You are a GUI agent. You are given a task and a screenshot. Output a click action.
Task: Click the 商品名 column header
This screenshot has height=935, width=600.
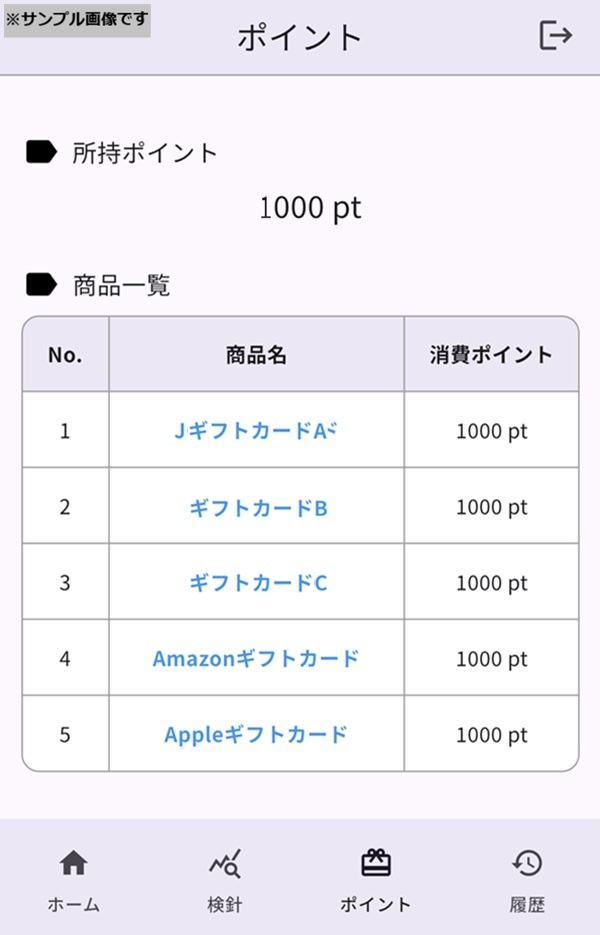click(x=255, y=355)
